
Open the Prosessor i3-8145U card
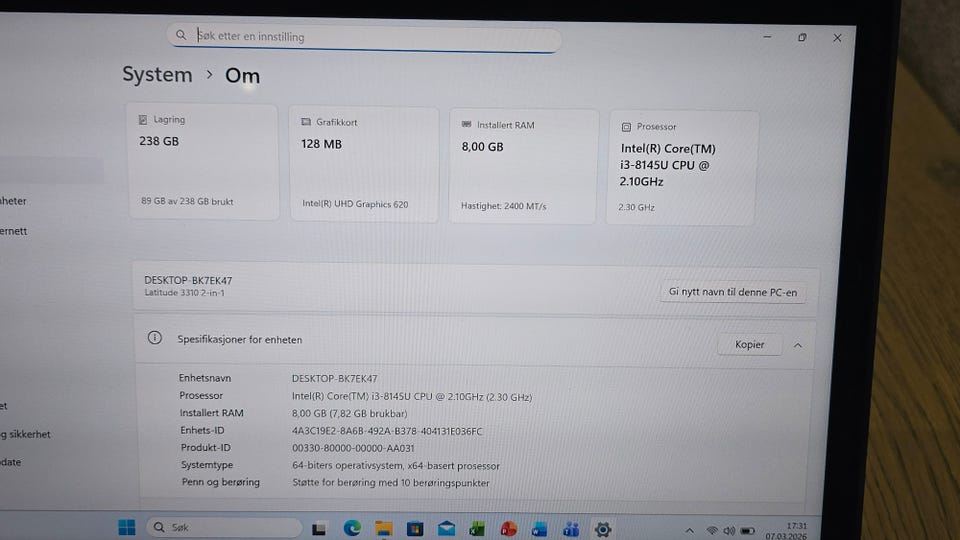[682, 168]
